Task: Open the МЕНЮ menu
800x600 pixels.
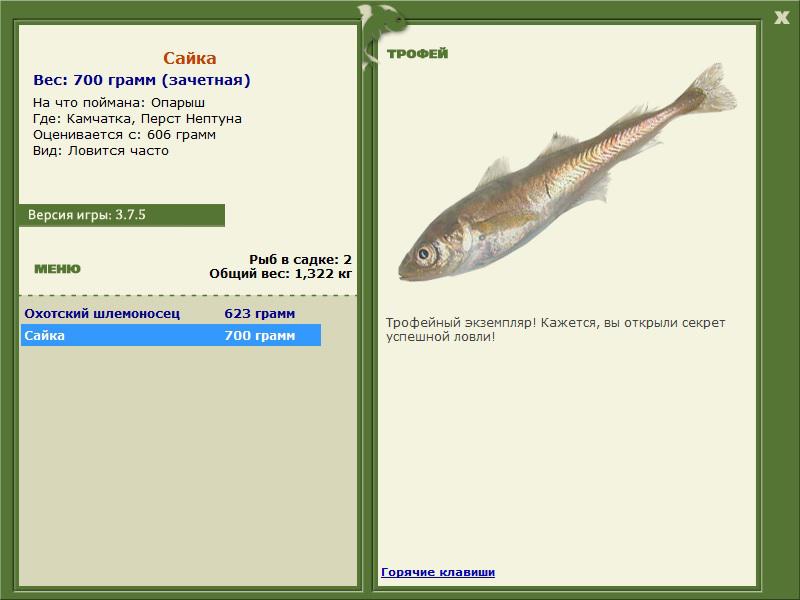Action: tap(57, 269)
